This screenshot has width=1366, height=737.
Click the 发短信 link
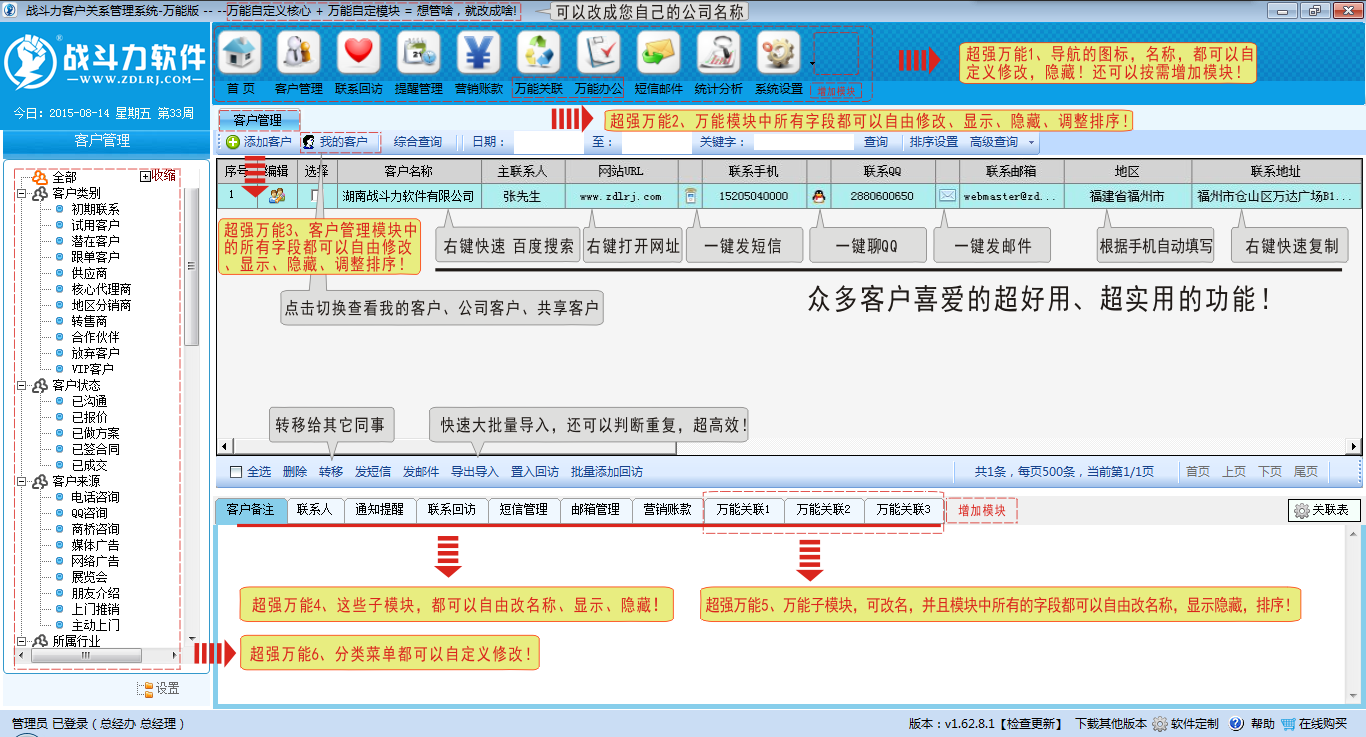point(373,472)
